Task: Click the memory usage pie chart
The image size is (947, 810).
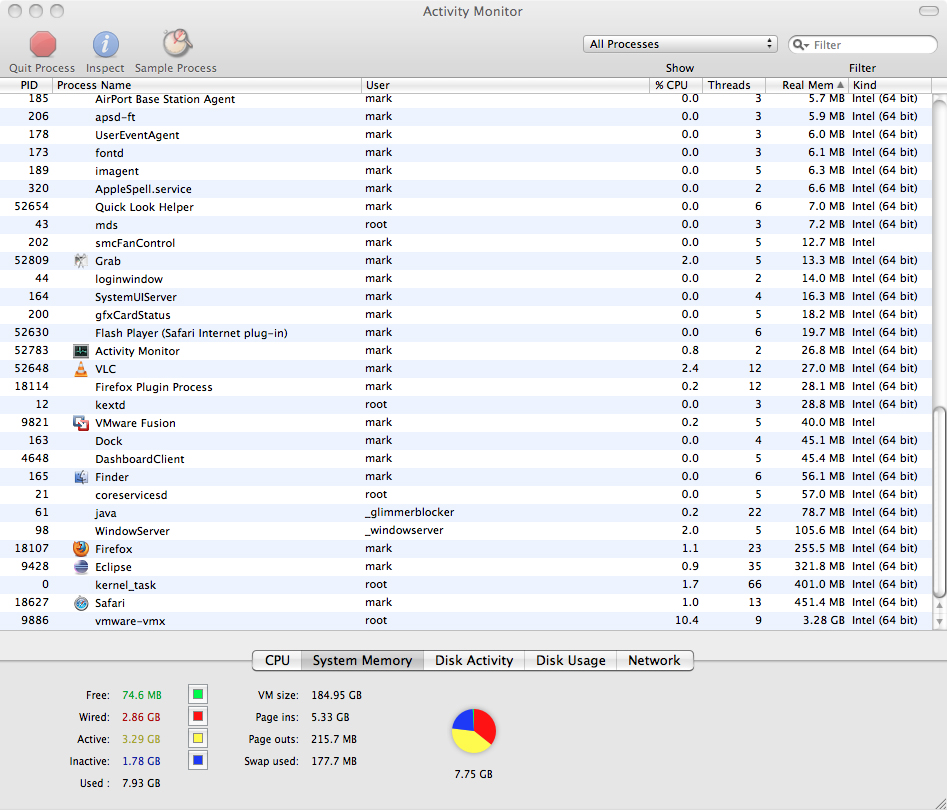Action: tap(474, 731)
